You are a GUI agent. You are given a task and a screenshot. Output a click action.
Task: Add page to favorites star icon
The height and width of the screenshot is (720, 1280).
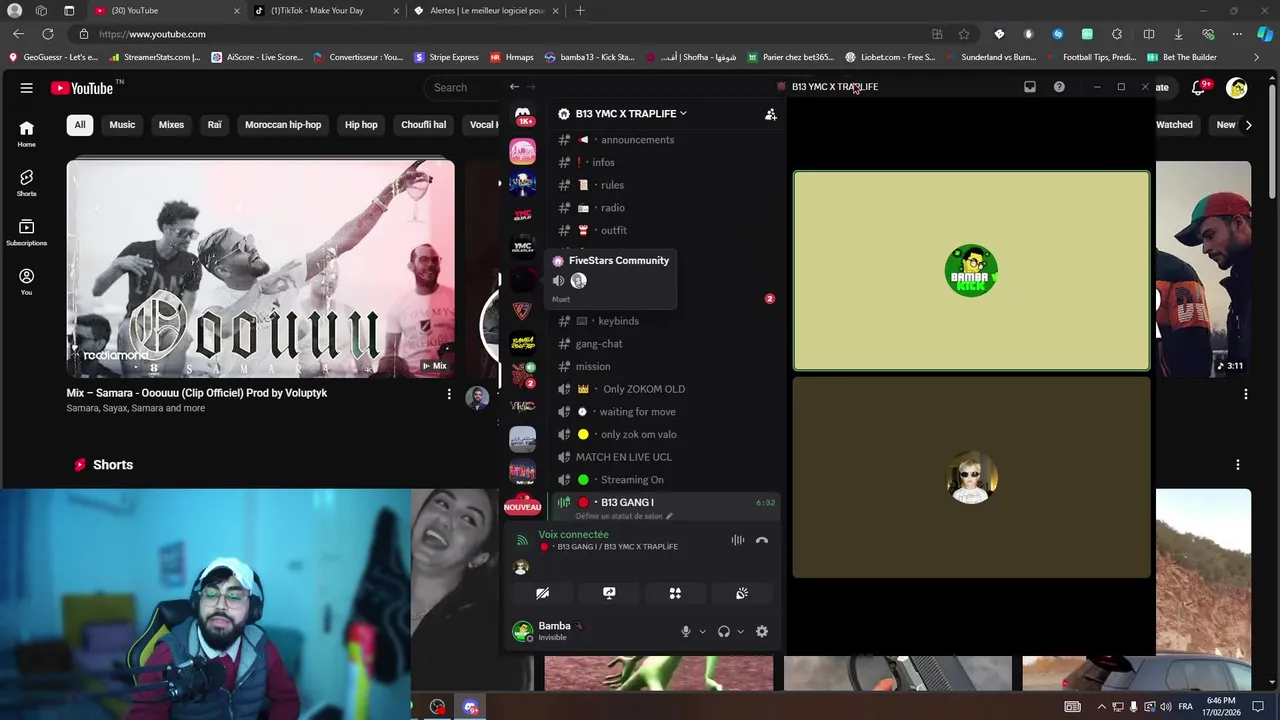[x=964, y=34]
